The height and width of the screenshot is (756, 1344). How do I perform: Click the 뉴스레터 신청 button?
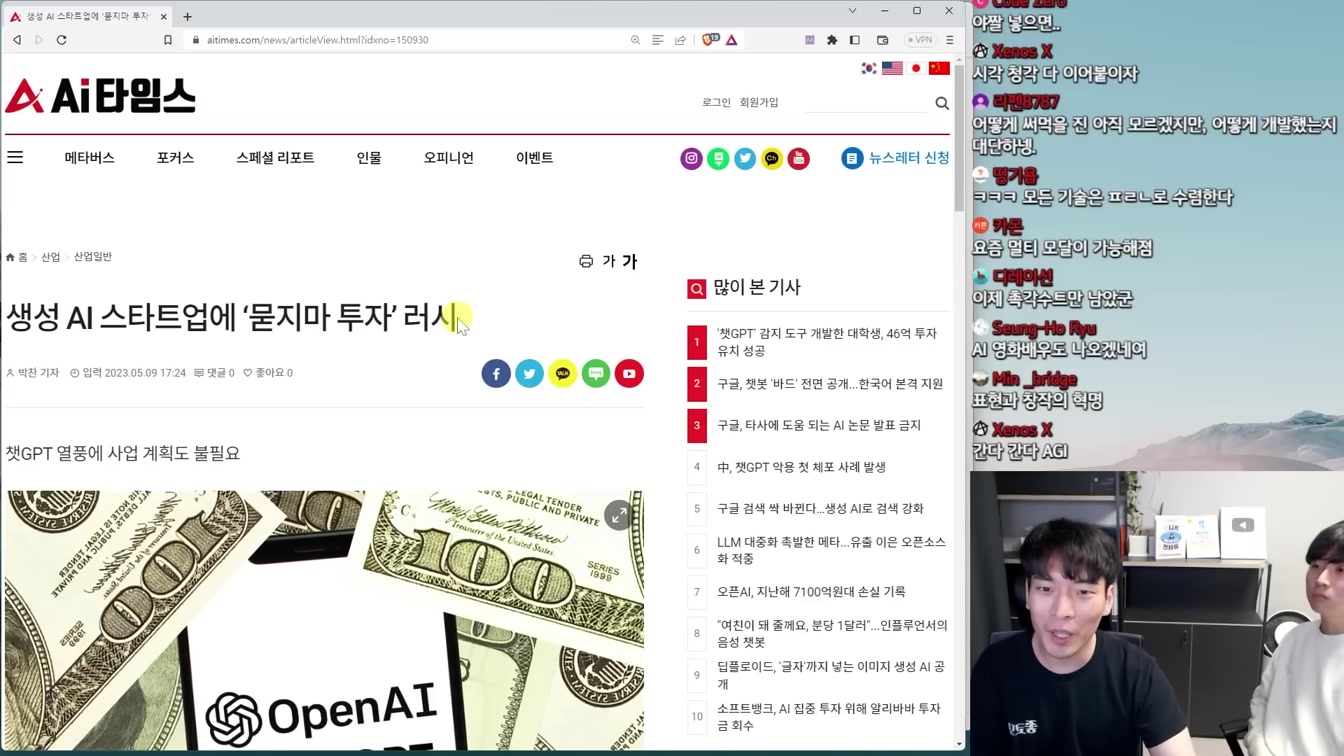pyautogui.click(x=896, y=158)
